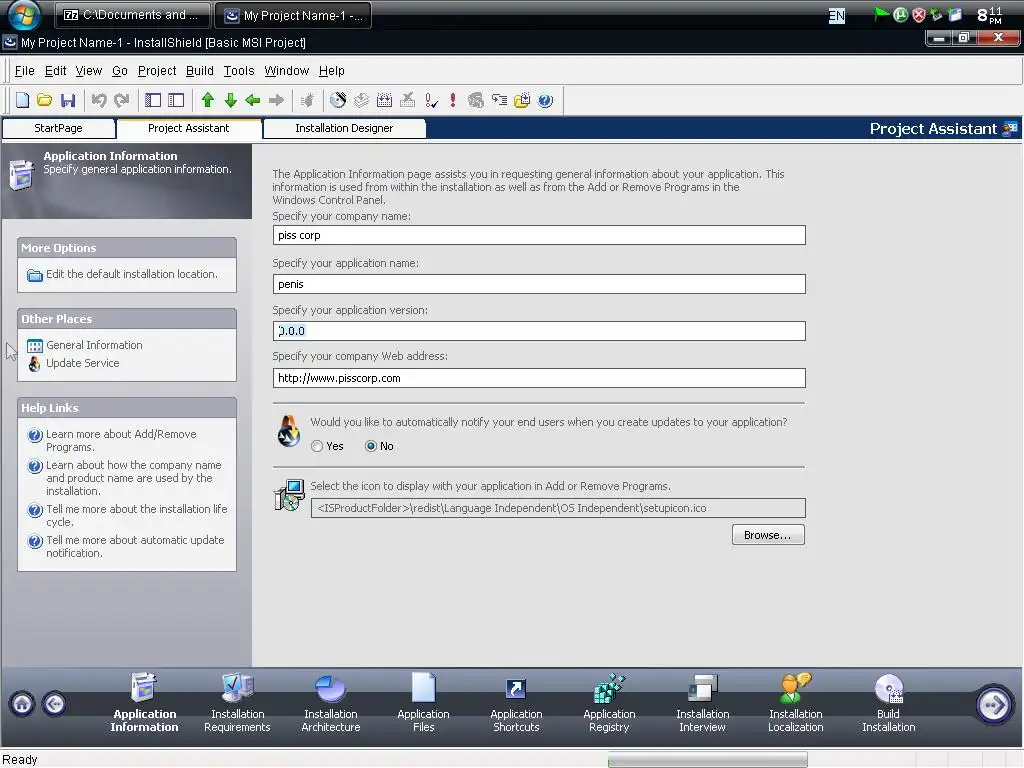The width and height of the screenshot is (1024, 768).
Task: Save the project with the floppy disk icon
Action: point(68,100)
